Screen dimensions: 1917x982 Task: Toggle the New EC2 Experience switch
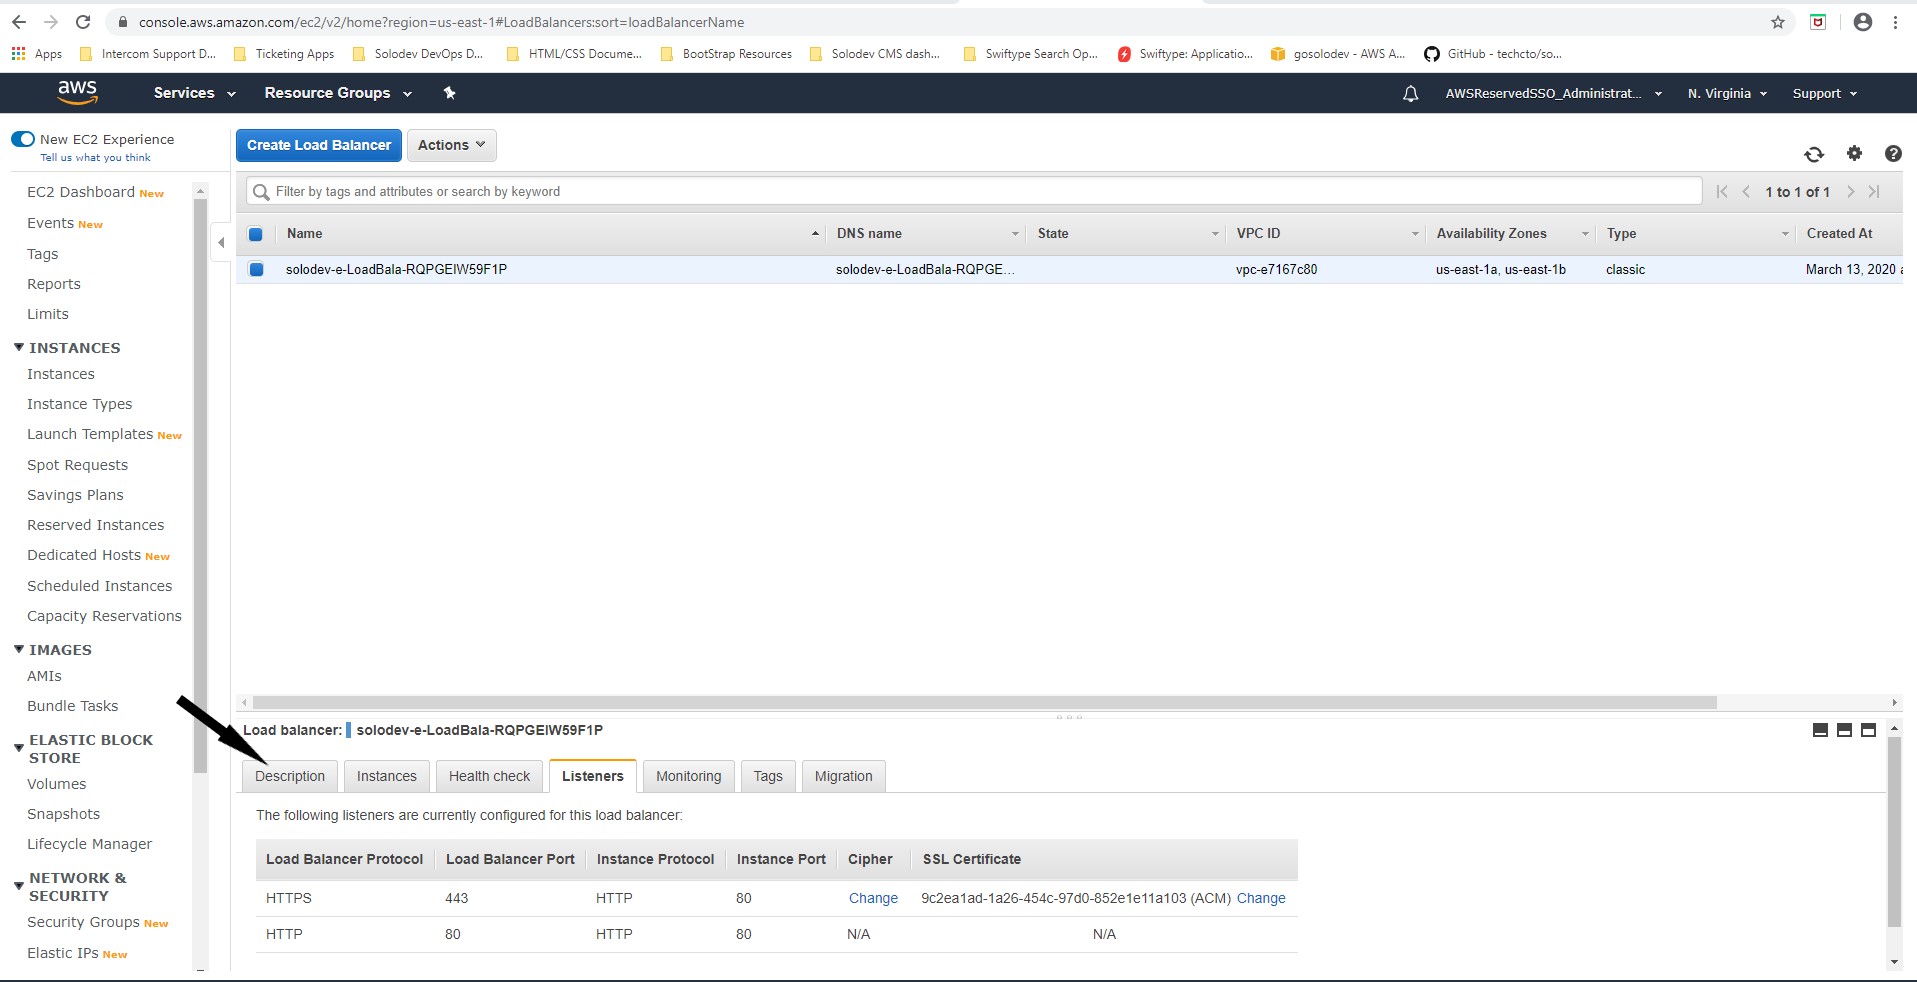[x=23, y=139]
